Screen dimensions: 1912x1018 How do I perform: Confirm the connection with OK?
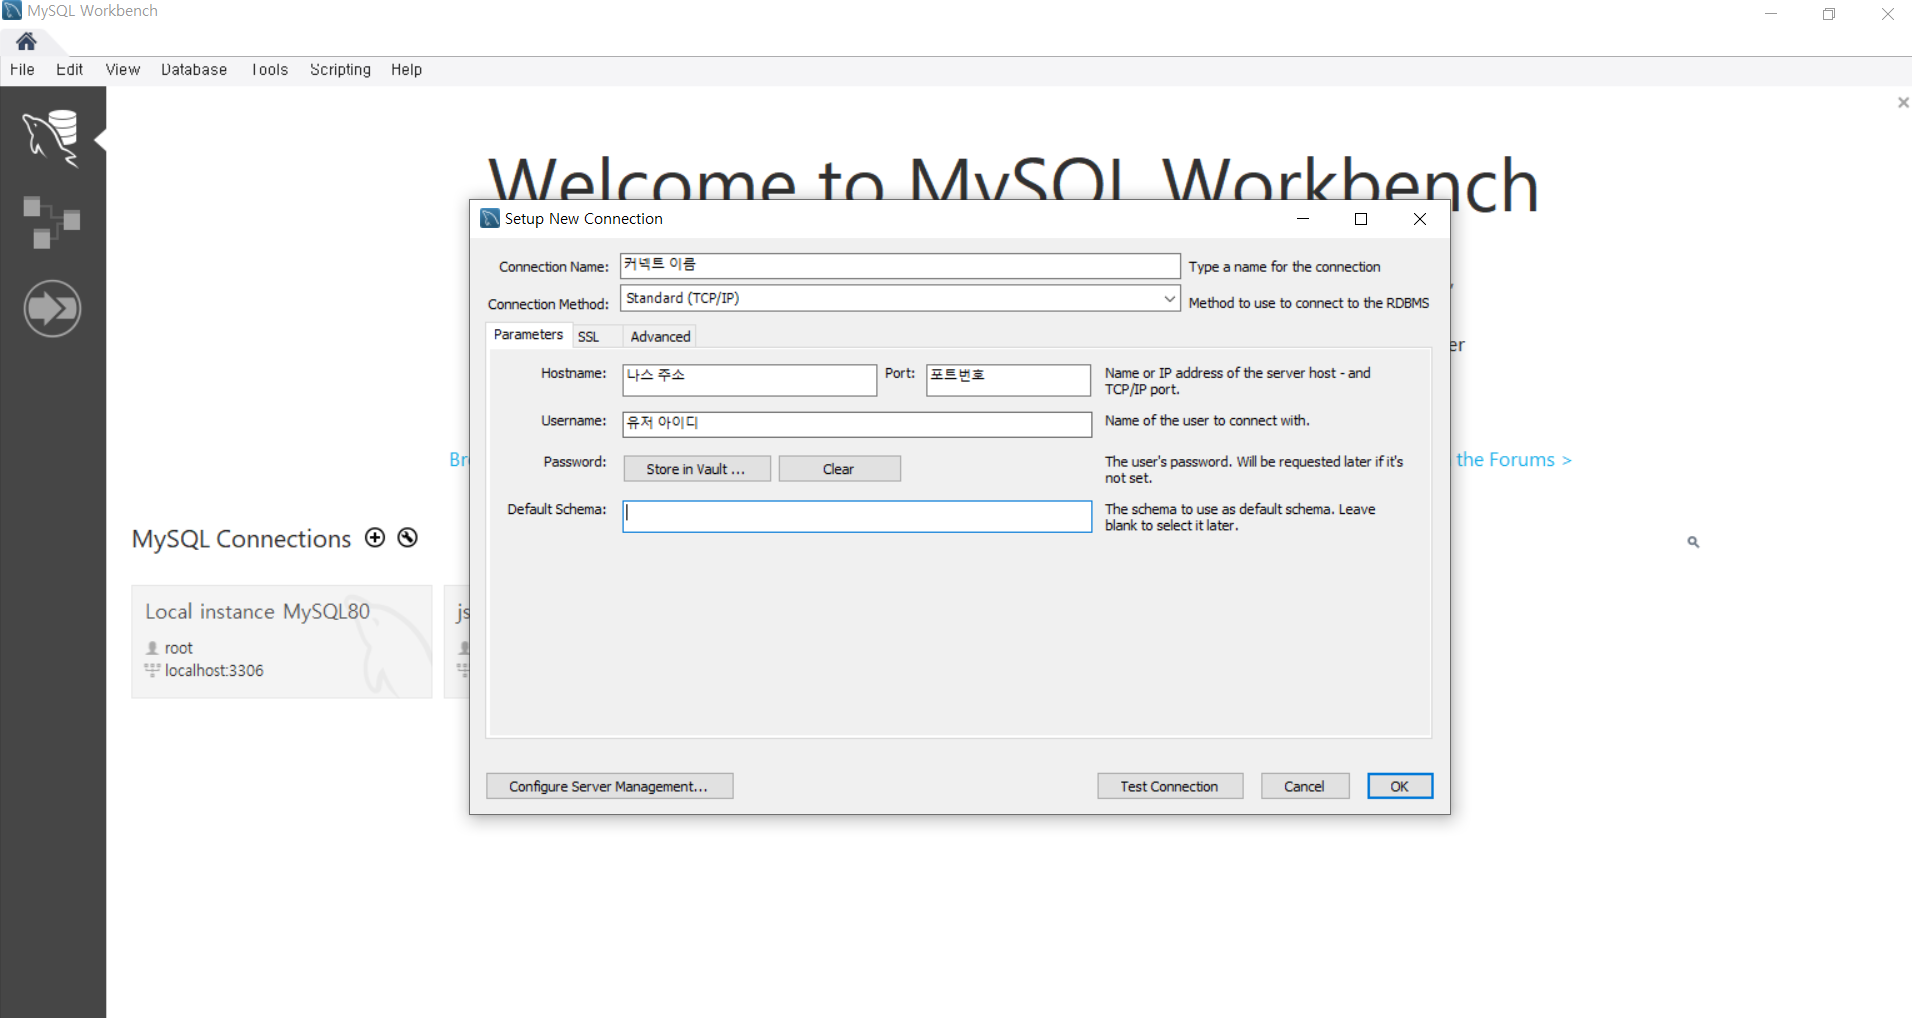(x=1400, y=786)
